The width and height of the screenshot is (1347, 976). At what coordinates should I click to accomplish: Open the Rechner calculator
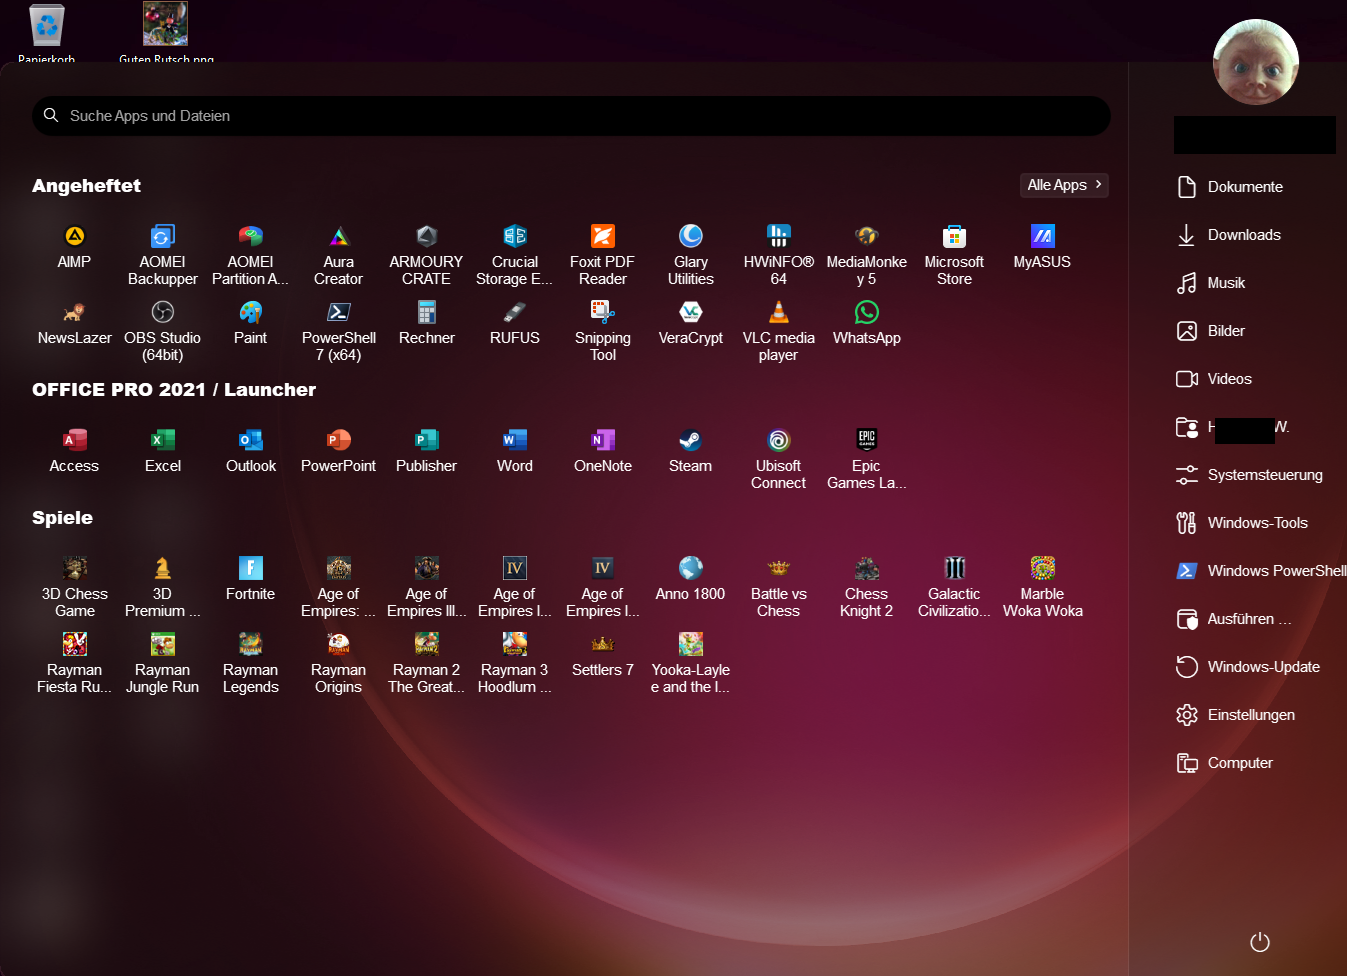(x=426, y=323)
